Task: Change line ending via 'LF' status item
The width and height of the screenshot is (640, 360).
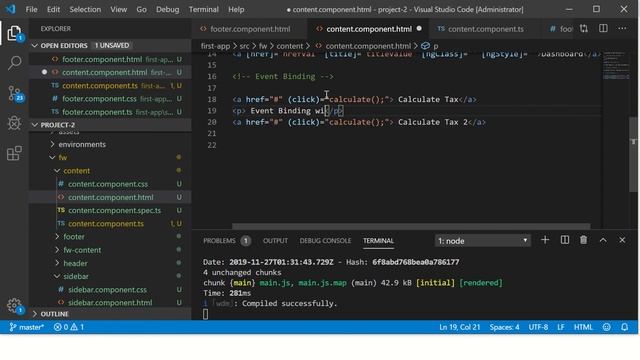Action: [x=561, y=327]
